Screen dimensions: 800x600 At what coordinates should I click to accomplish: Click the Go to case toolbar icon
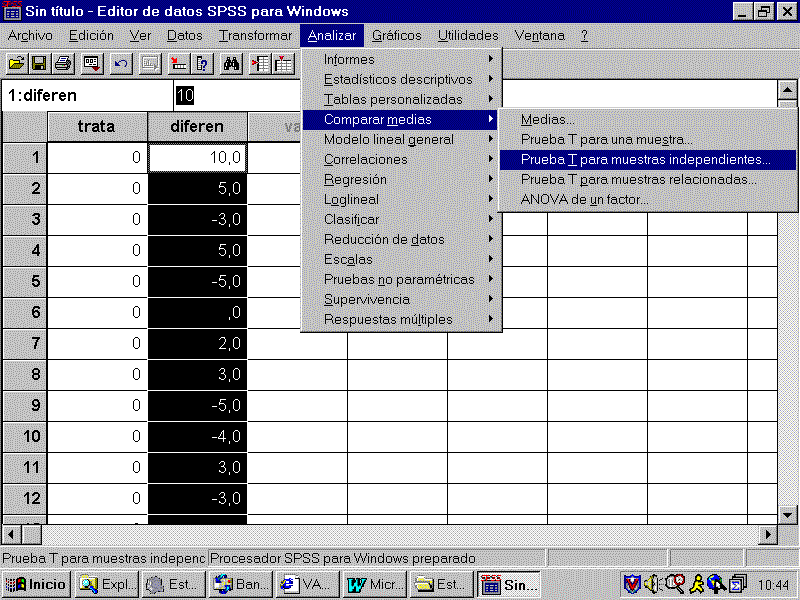(179, 64)
